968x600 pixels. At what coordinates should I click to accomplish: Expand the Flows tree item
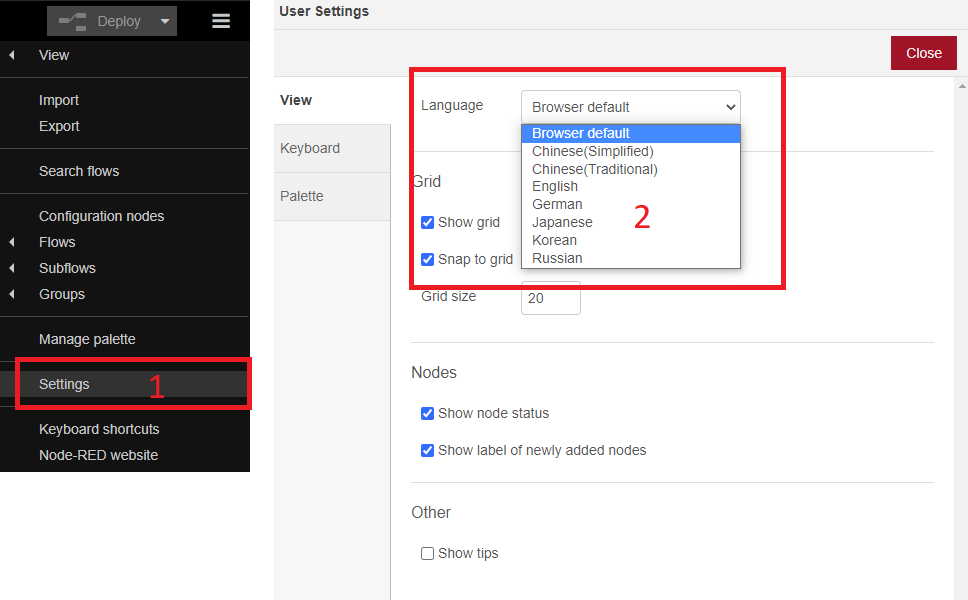[13, 241]
